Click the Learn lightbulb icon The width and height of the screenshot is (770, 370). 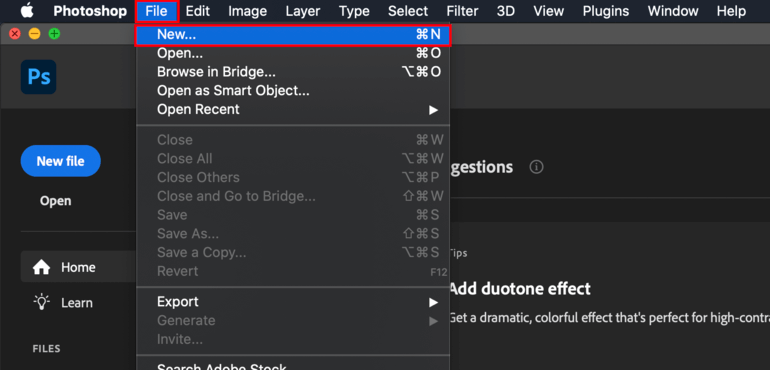pyautogui.click(x=41, y=302)
